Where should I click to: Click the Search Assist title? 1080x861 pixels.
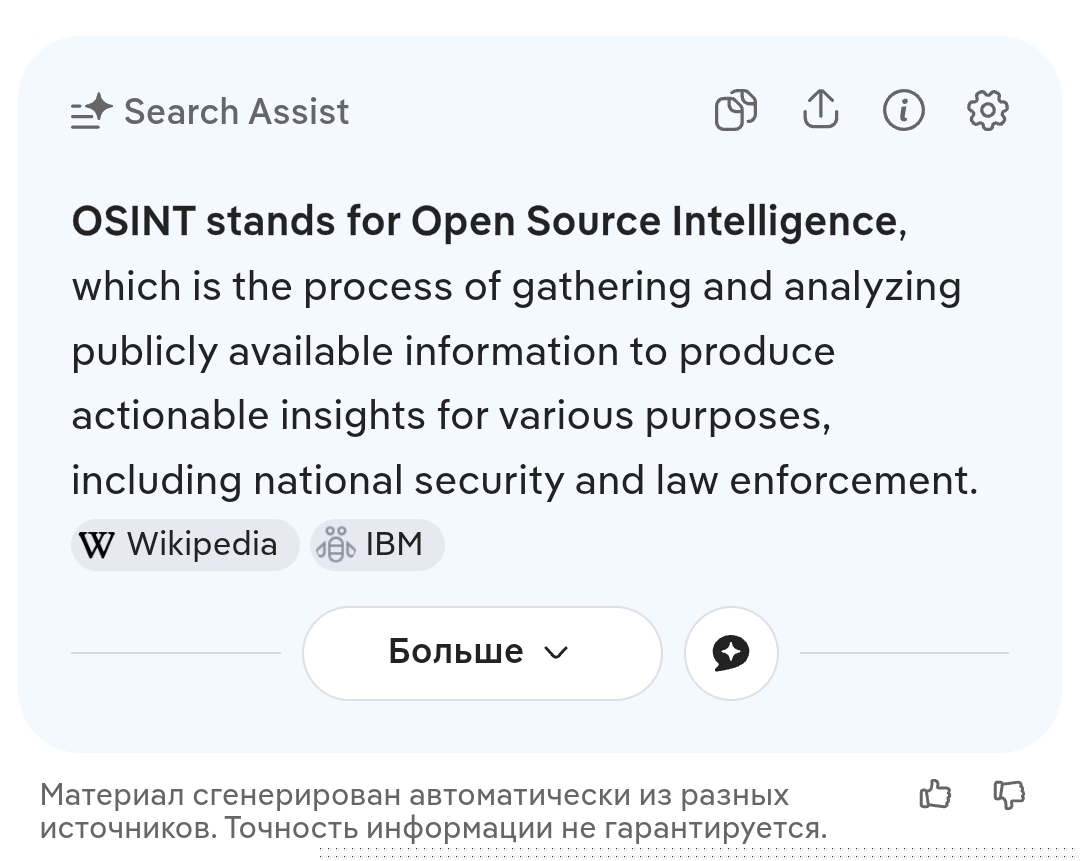click(x=236, y=112)
